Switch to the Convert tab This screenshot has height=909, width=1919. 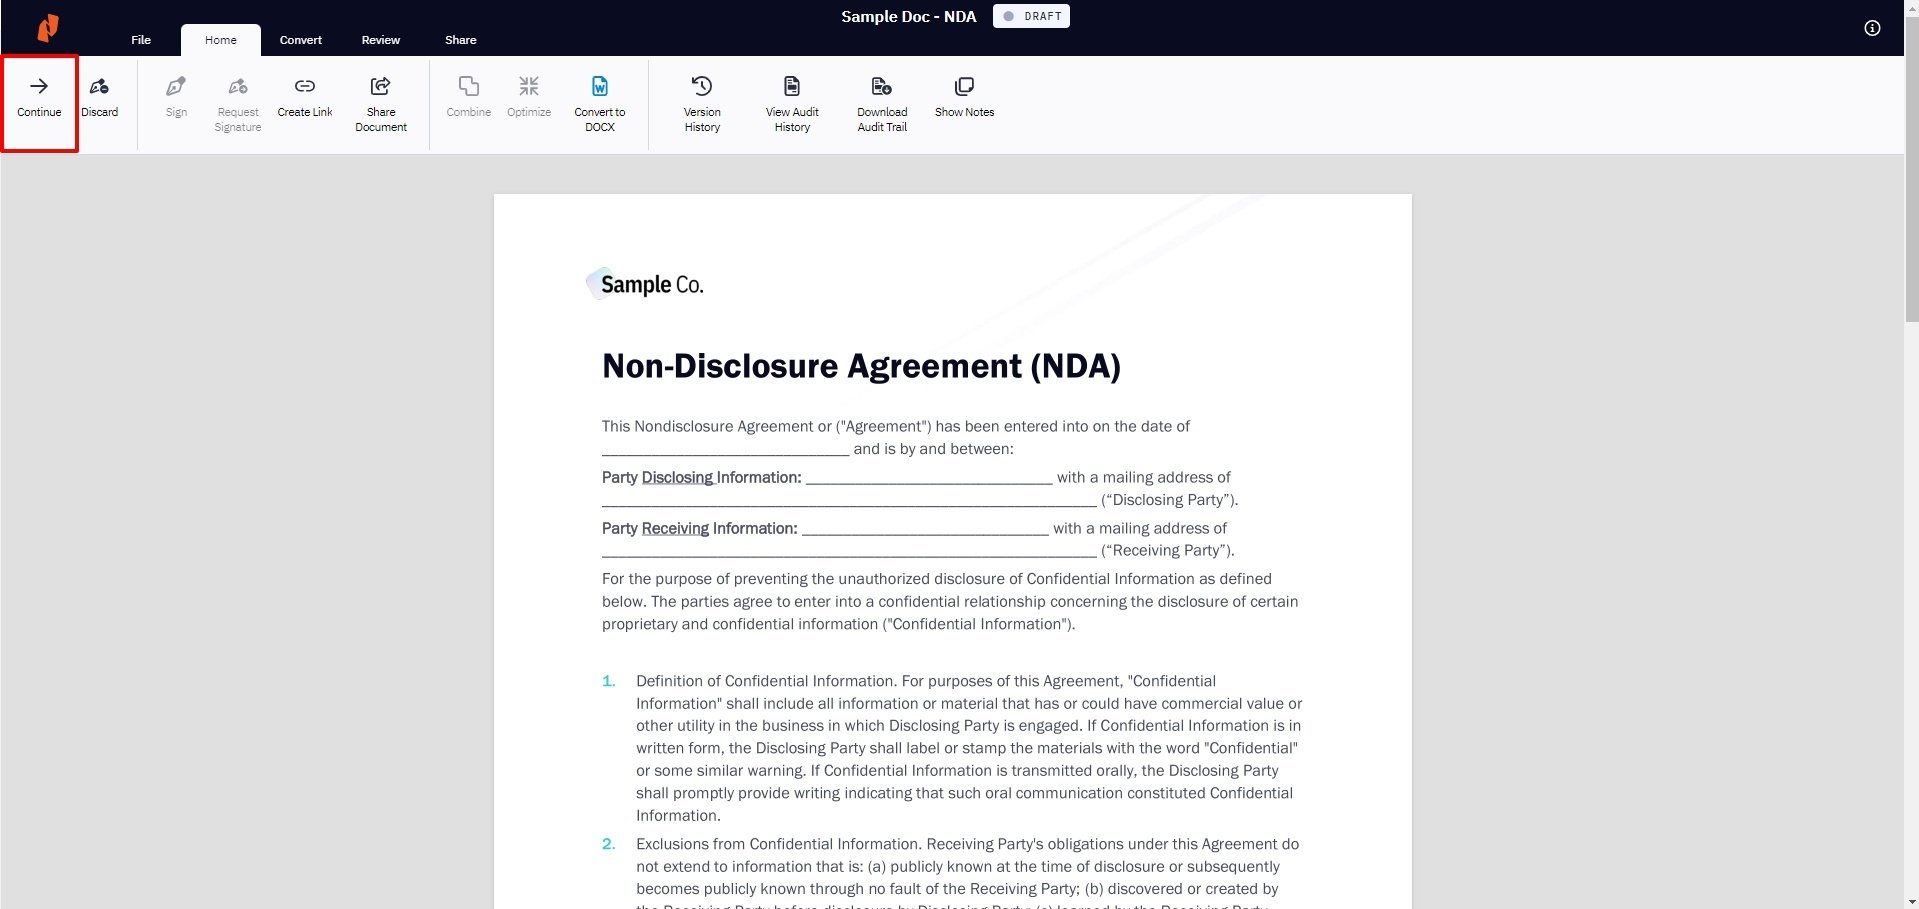[300, 40]
